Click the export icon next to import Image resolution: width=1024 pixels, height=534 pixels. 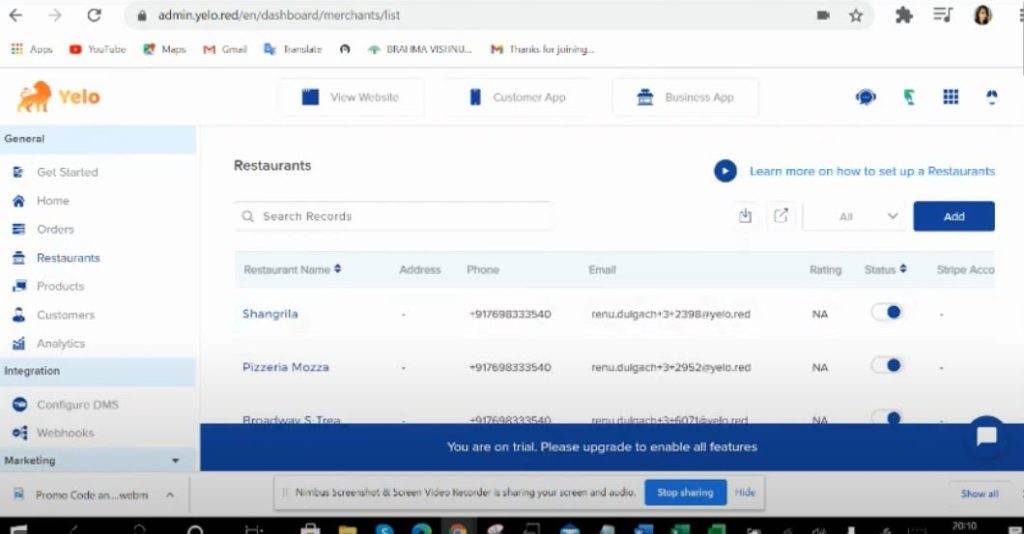point(781,216)
